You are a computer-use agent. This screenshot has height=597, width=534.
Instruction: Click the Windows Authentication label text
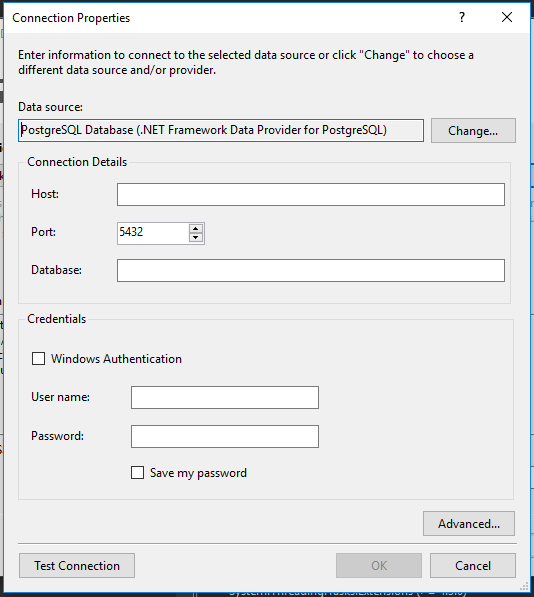pyautogui.click(x=116, y=359)
